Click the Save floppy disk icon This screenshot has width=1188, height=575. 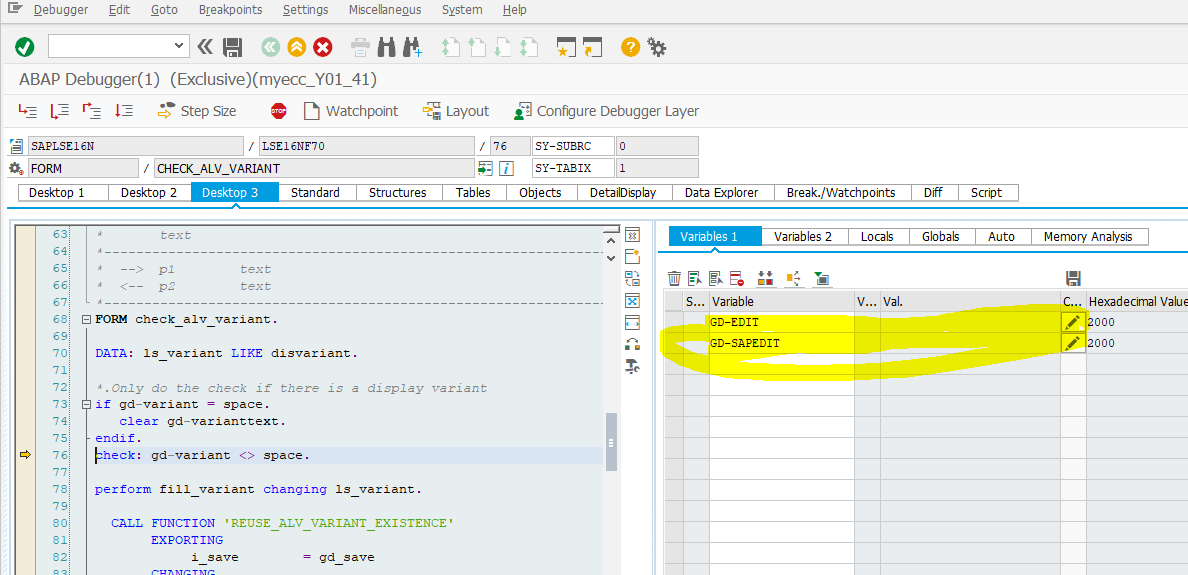coord(232,47)
